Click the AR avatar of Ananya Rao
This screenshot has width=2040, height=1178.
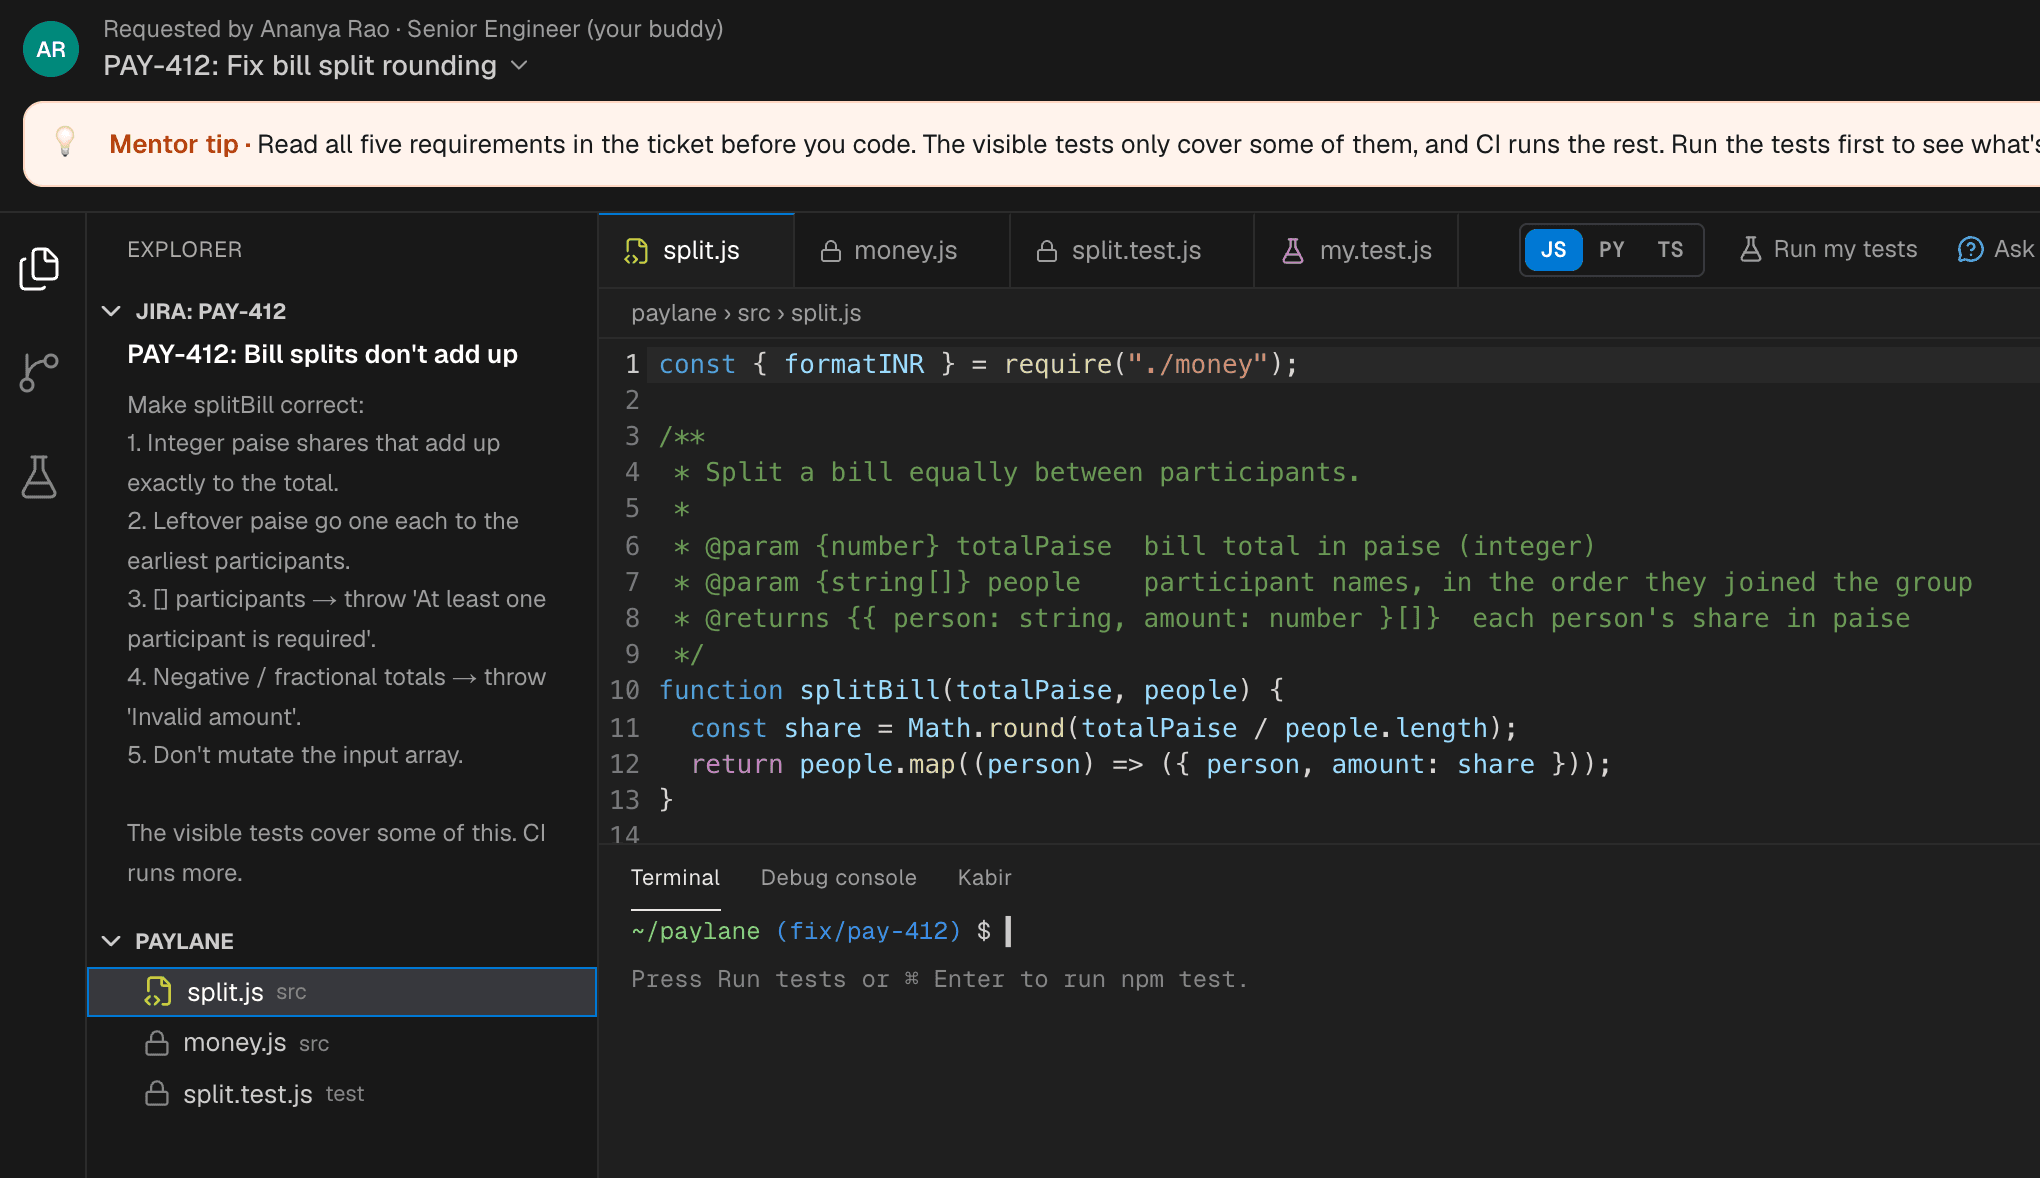click(51, 49)
